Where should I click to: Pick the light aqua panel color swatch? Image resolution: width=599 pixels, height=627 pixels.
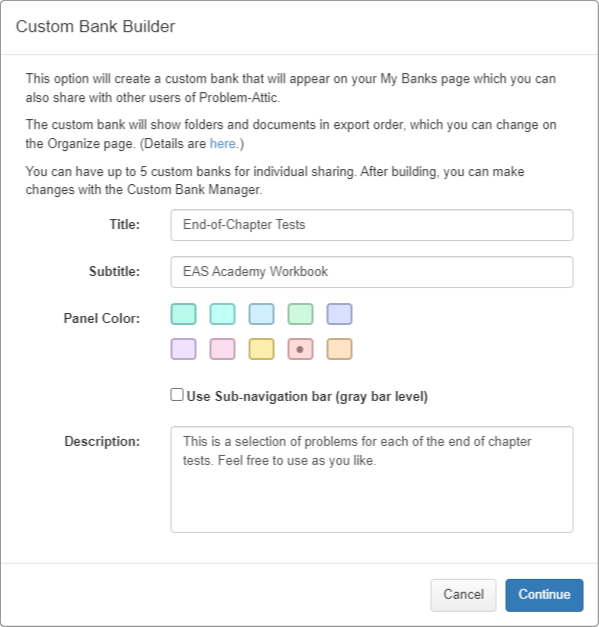(x=222, y=314)
